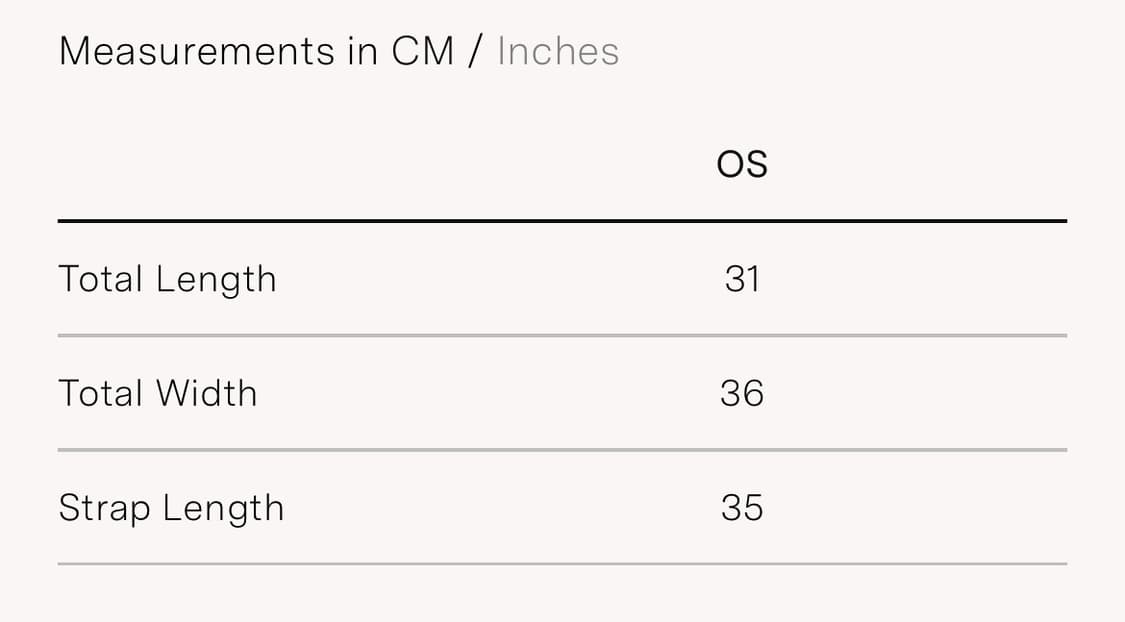Click the divider line below Strap Length row

[x=562, y=564]
